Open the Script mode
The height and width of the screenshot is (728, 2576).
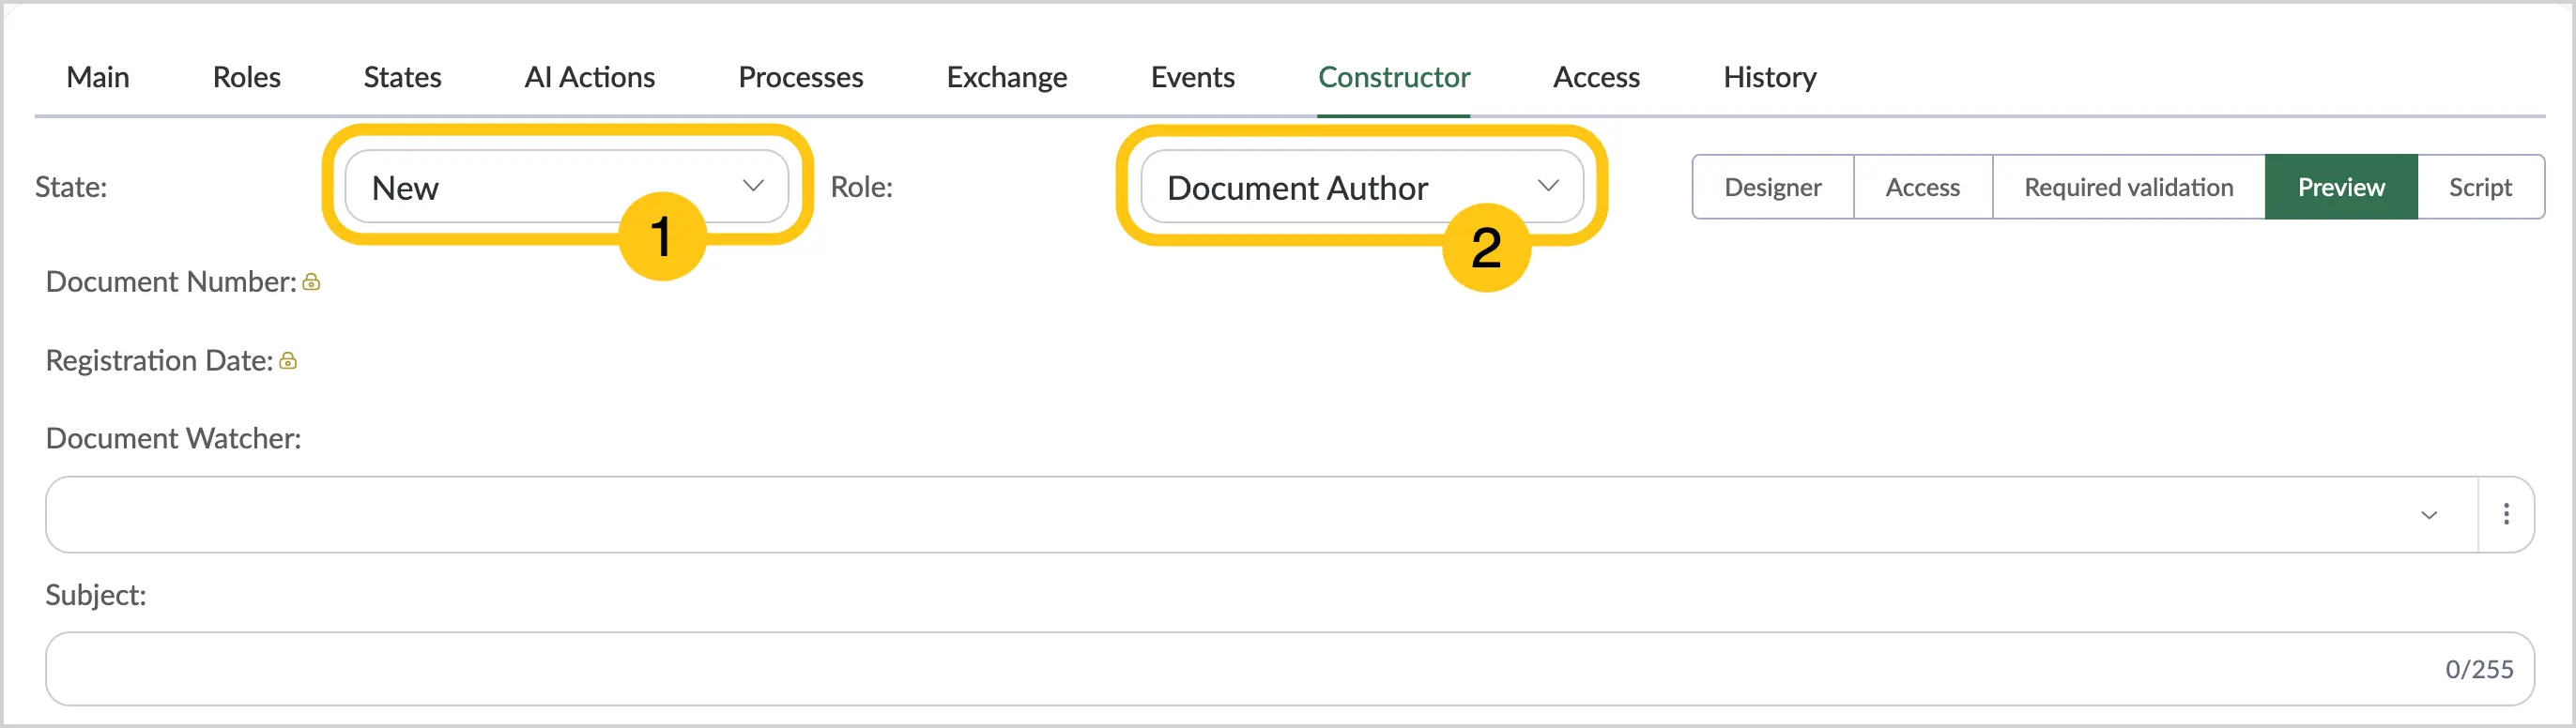[x=2480, y=187]
